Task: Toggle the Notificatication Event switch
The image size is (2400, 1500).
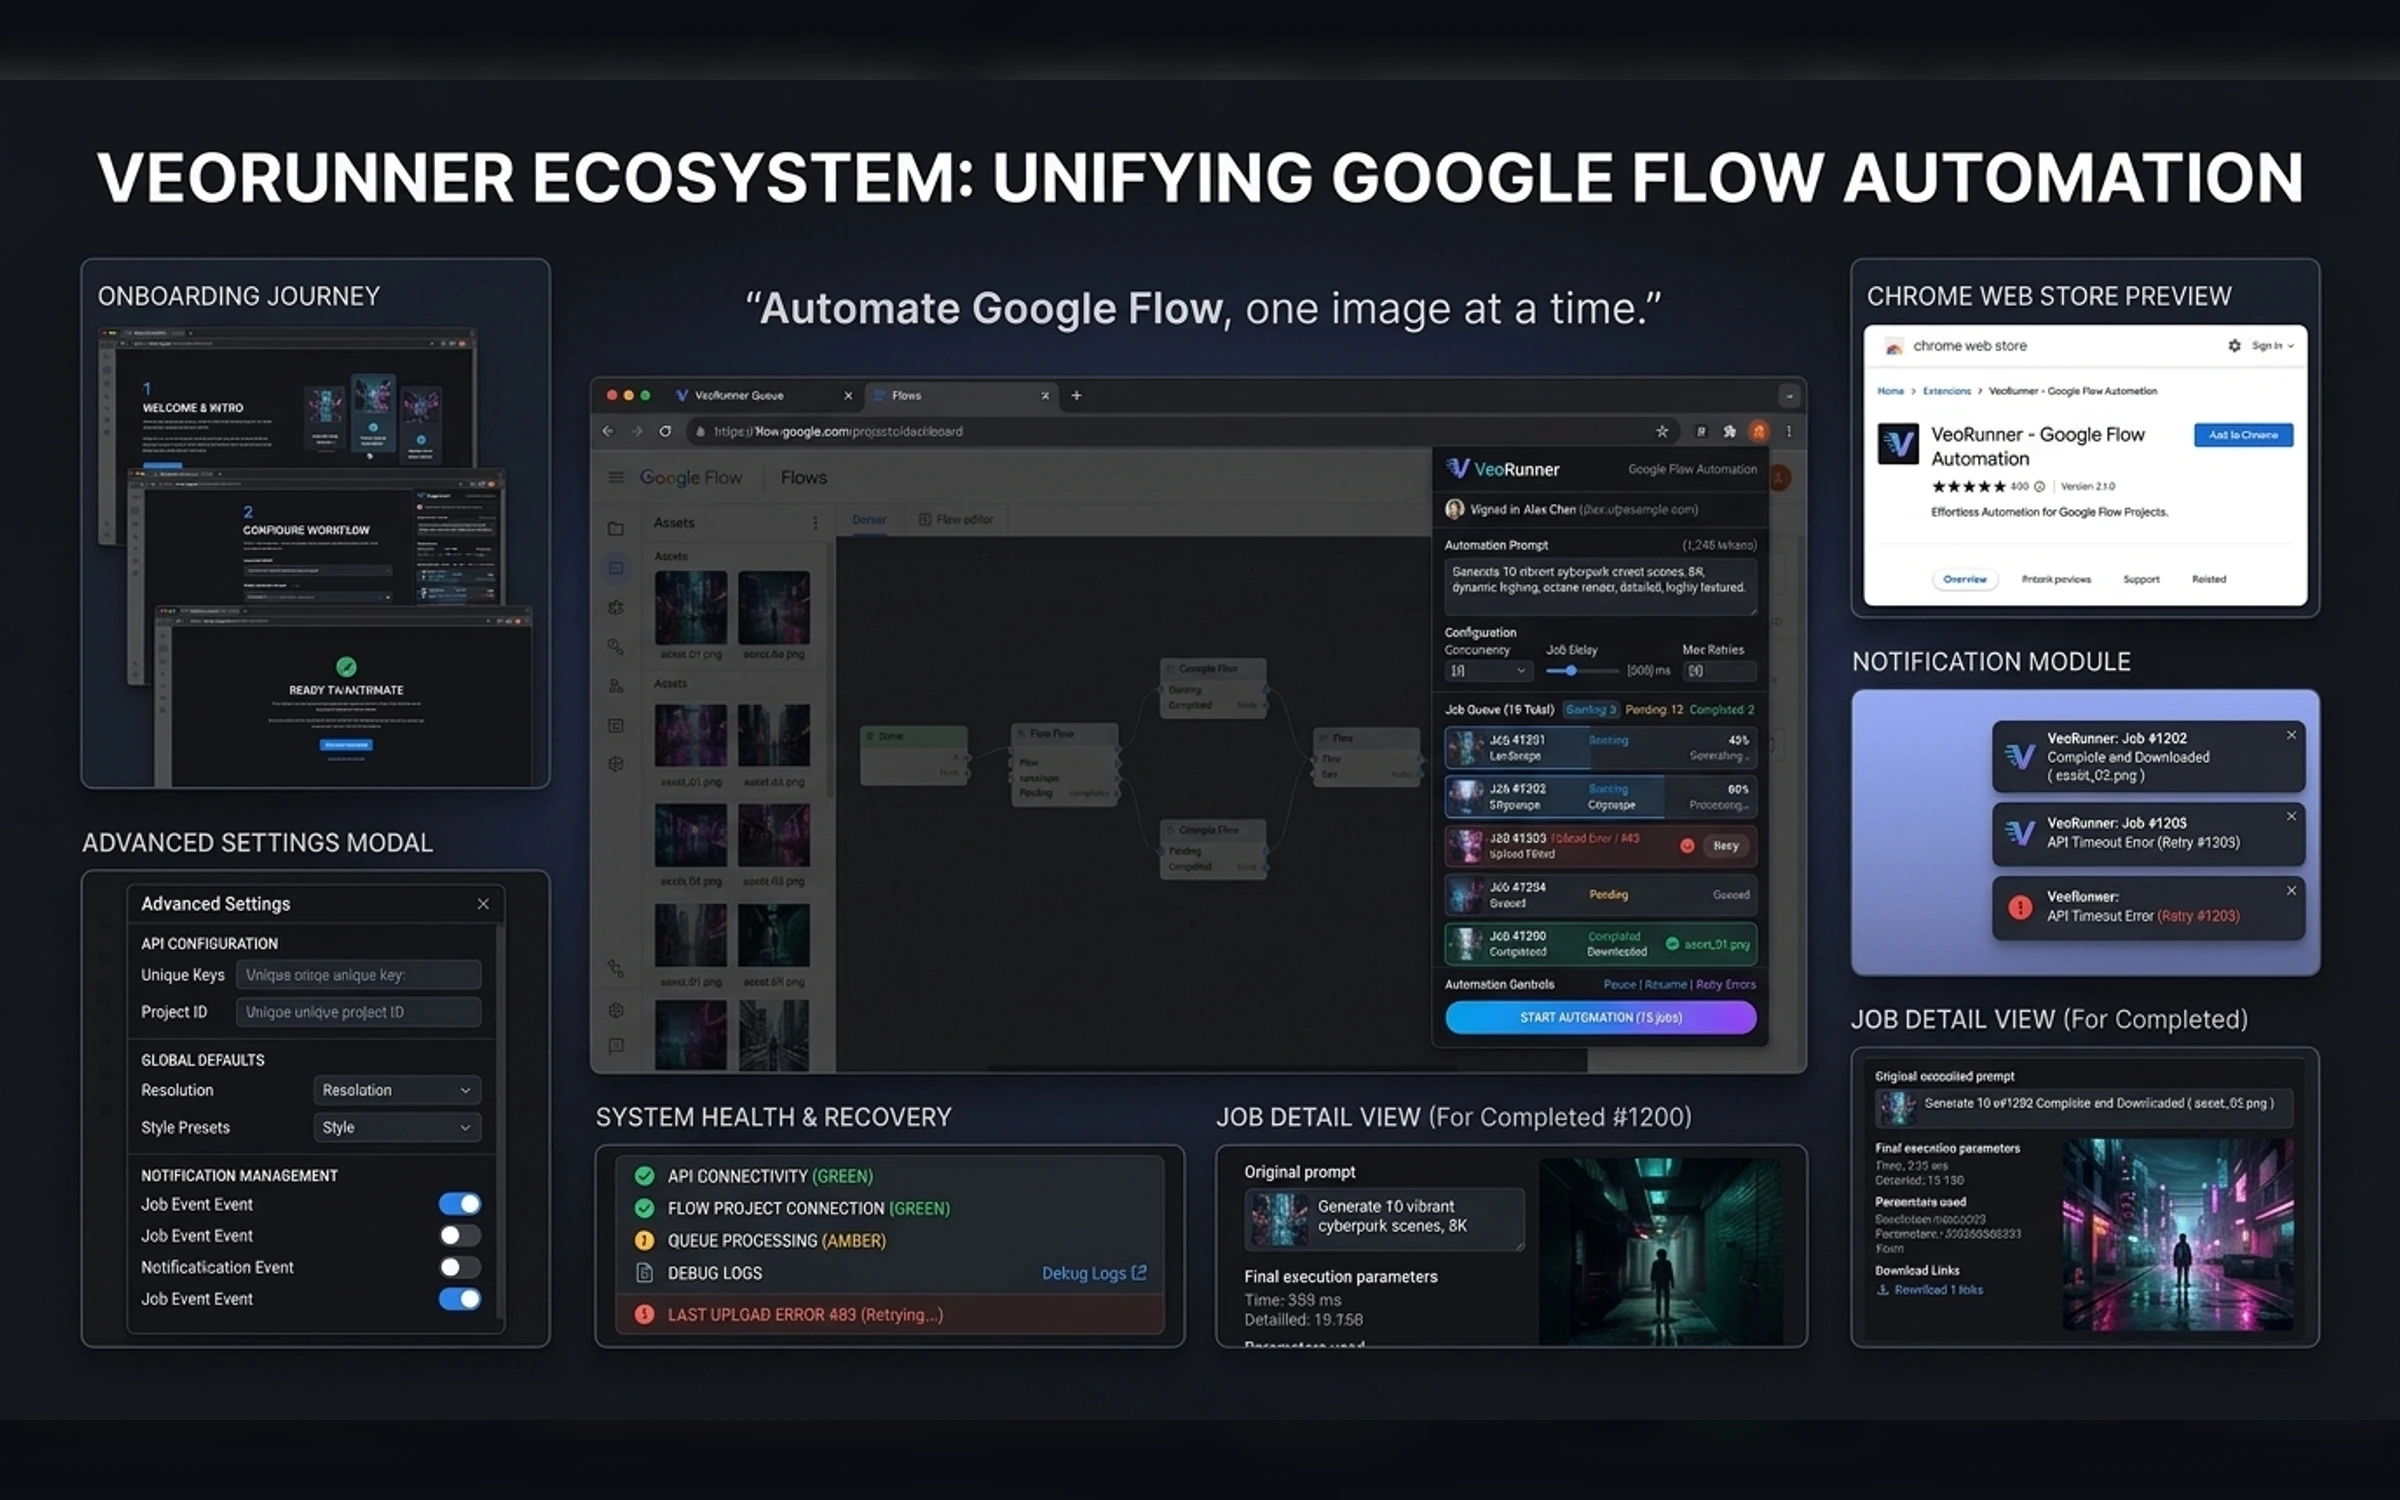Action: [x=459, y=1267]
